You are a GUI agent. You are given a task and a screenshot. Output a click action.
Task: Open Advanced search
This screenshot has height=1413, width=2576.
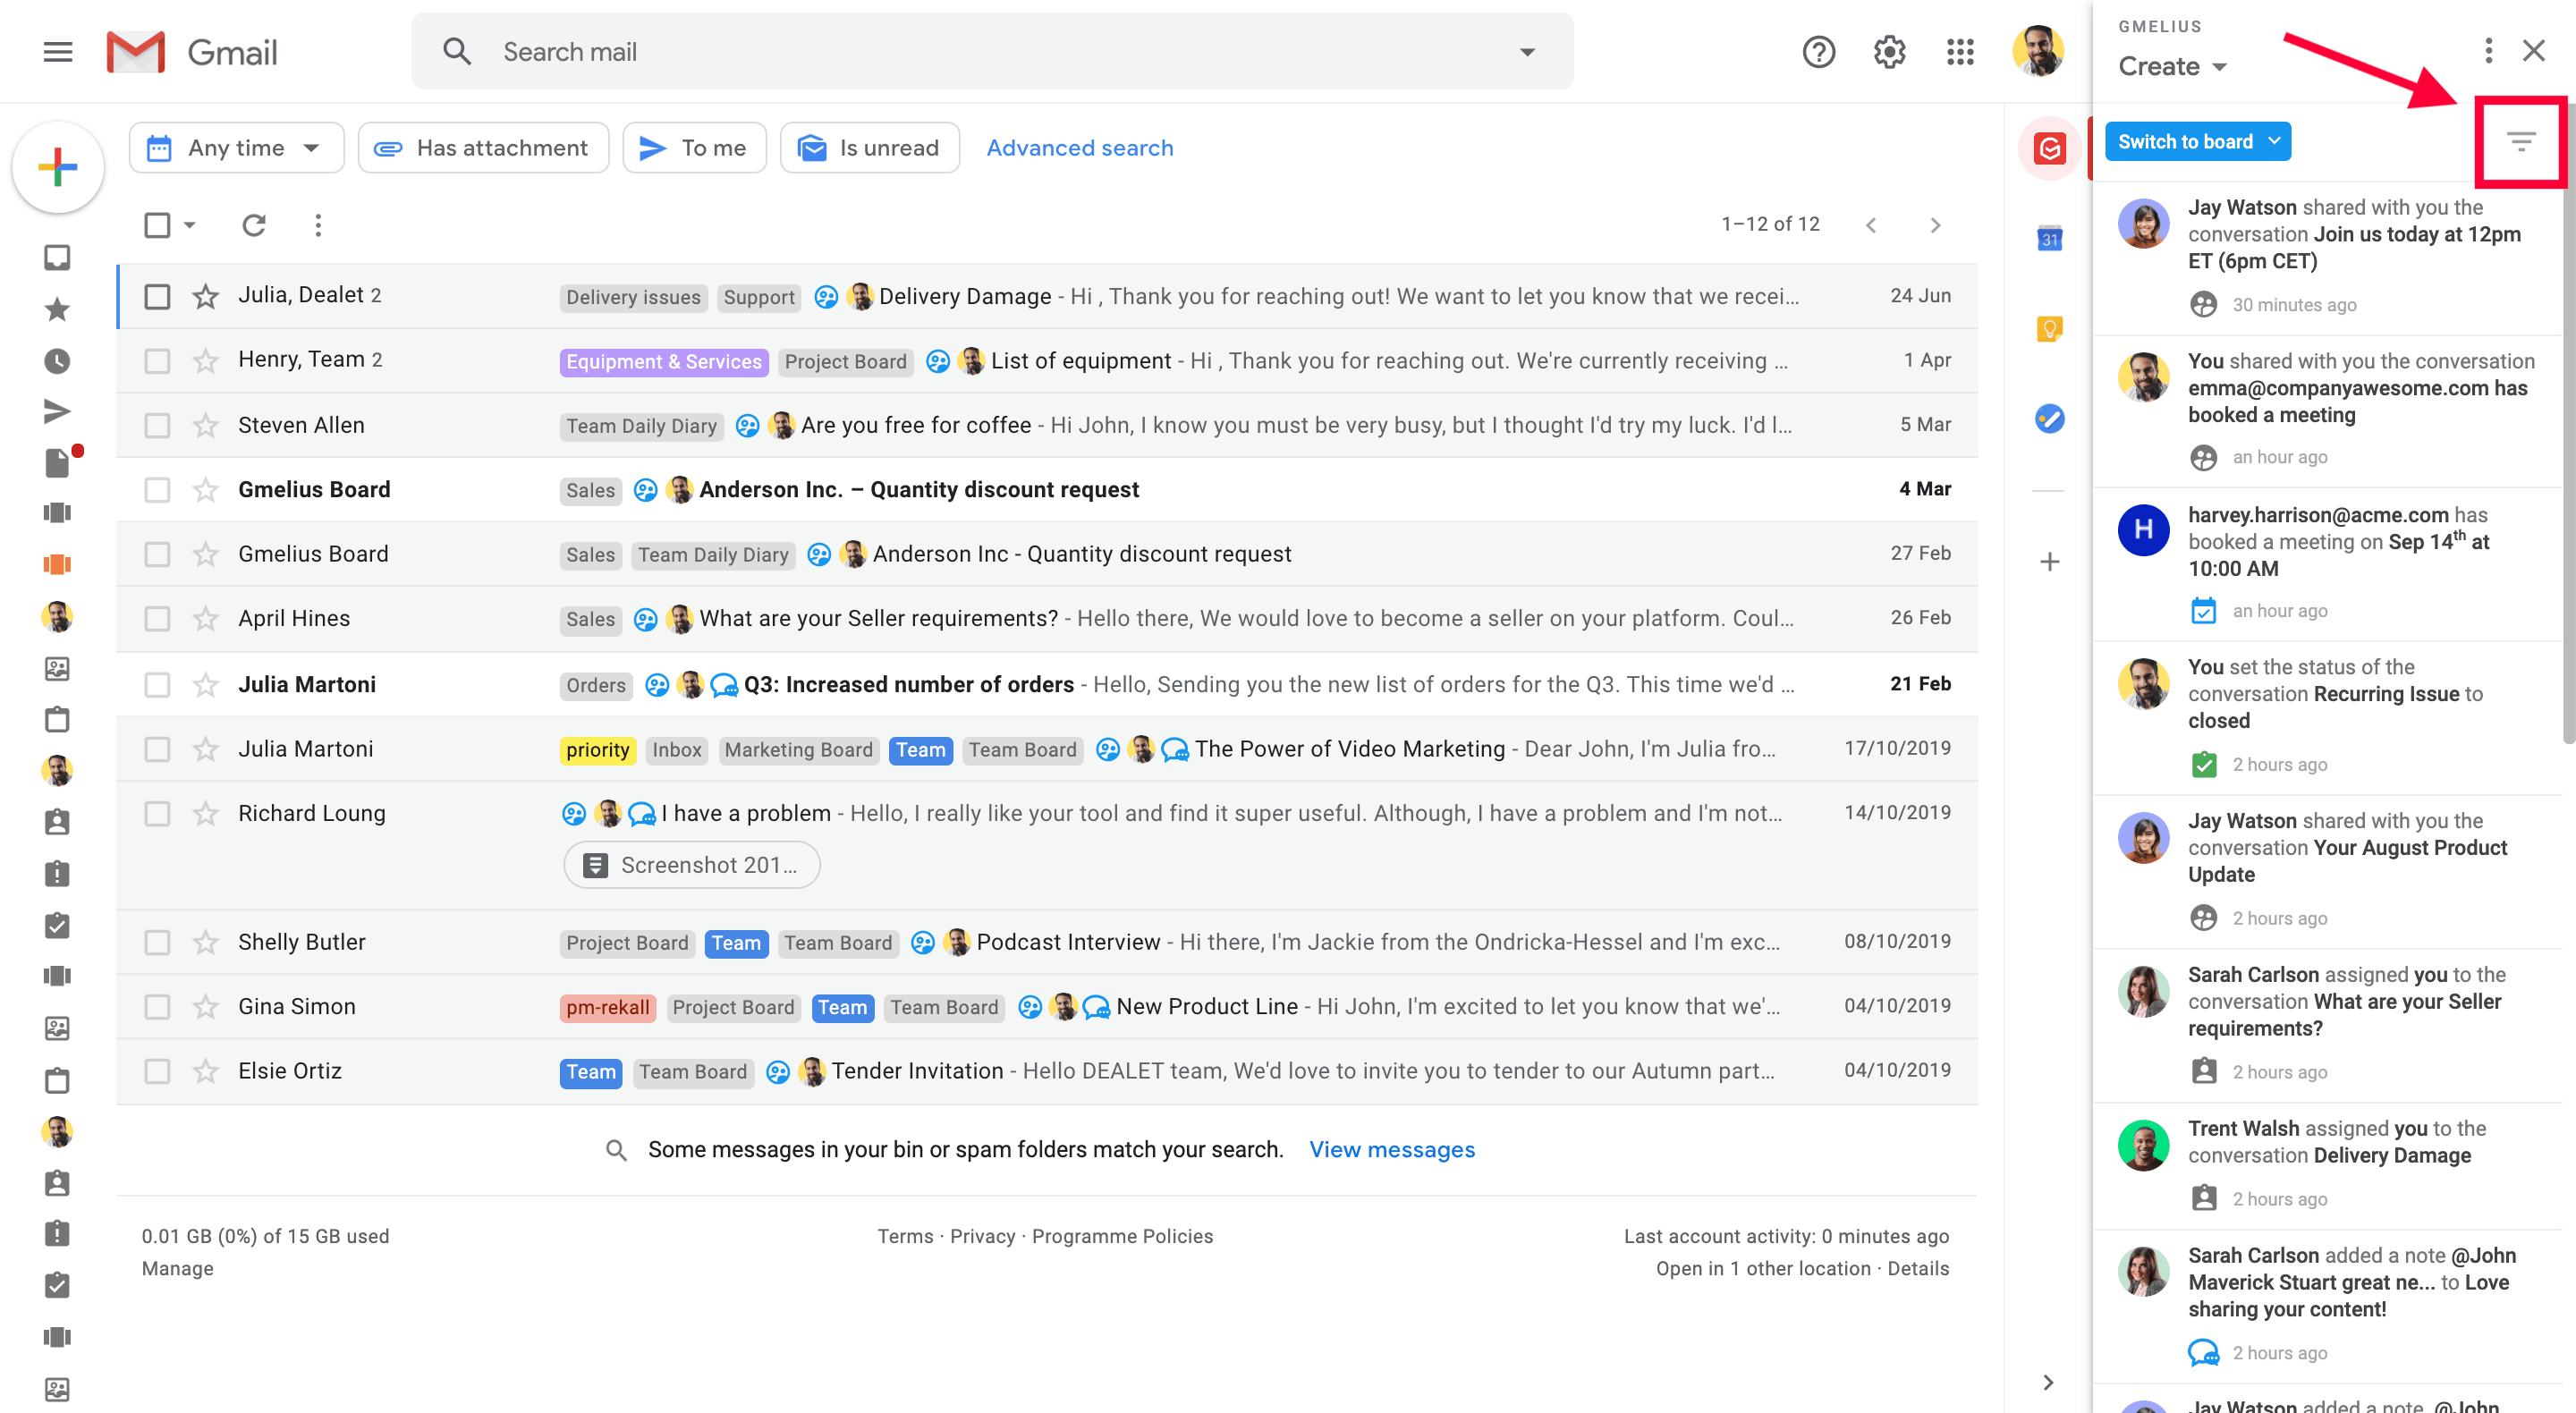[x=1079, y=148]
